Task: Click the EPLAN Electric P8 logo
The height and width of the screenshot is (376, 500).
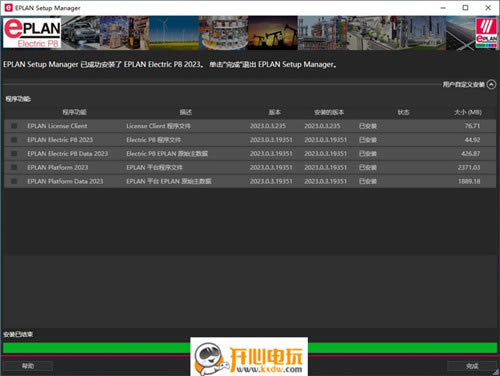Action: (32, 33)
